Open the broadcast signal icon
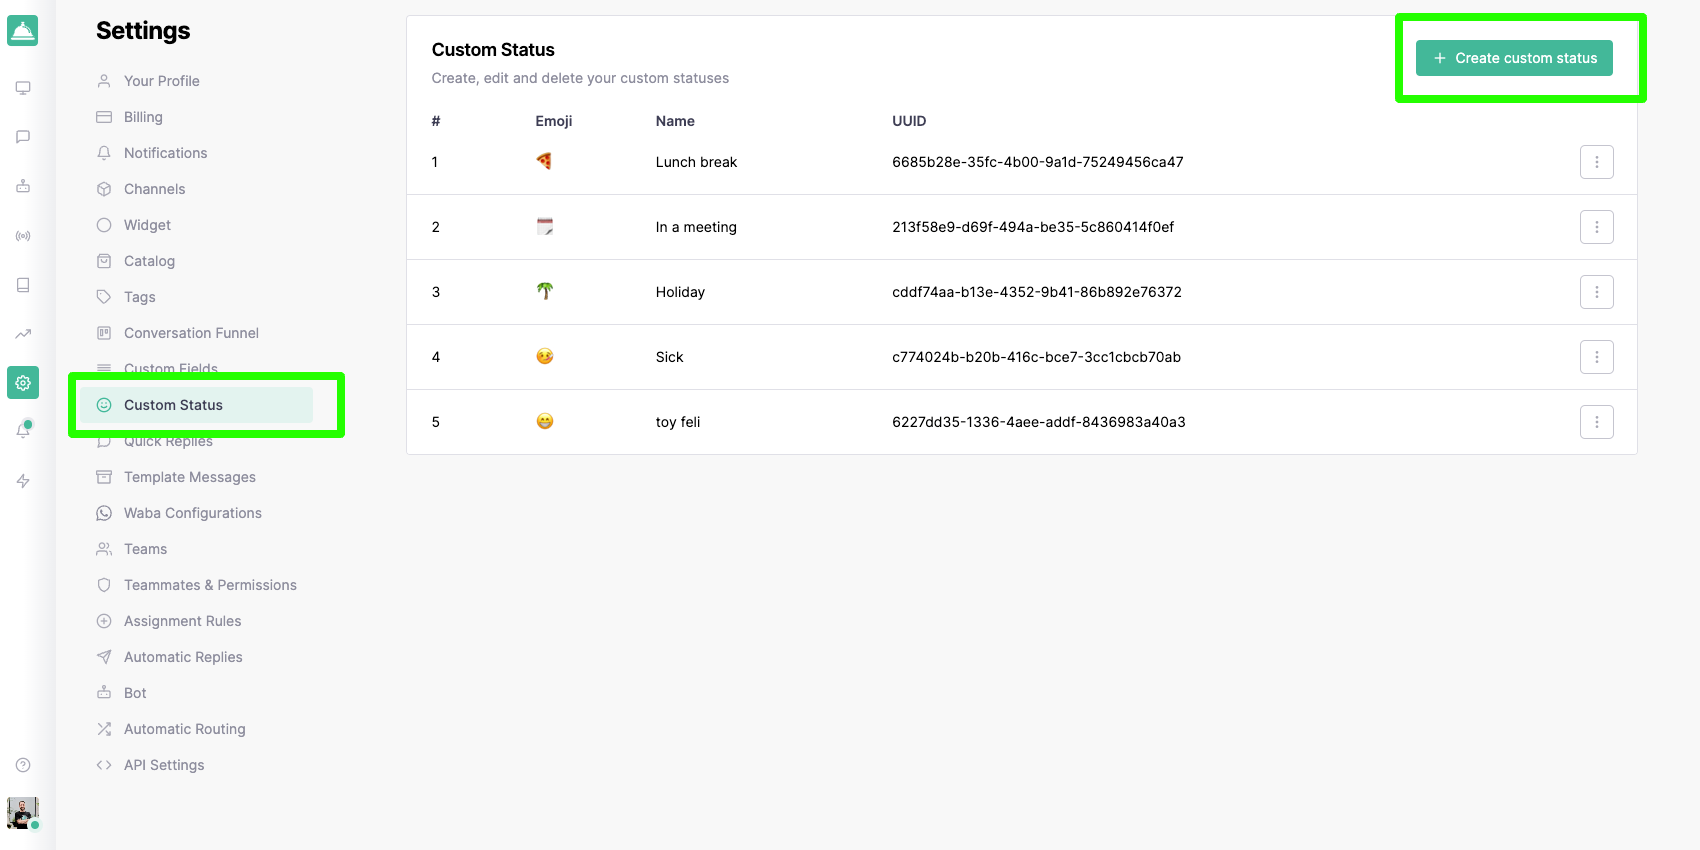This screenshot has width=1700, height=850. click(23, 236)
